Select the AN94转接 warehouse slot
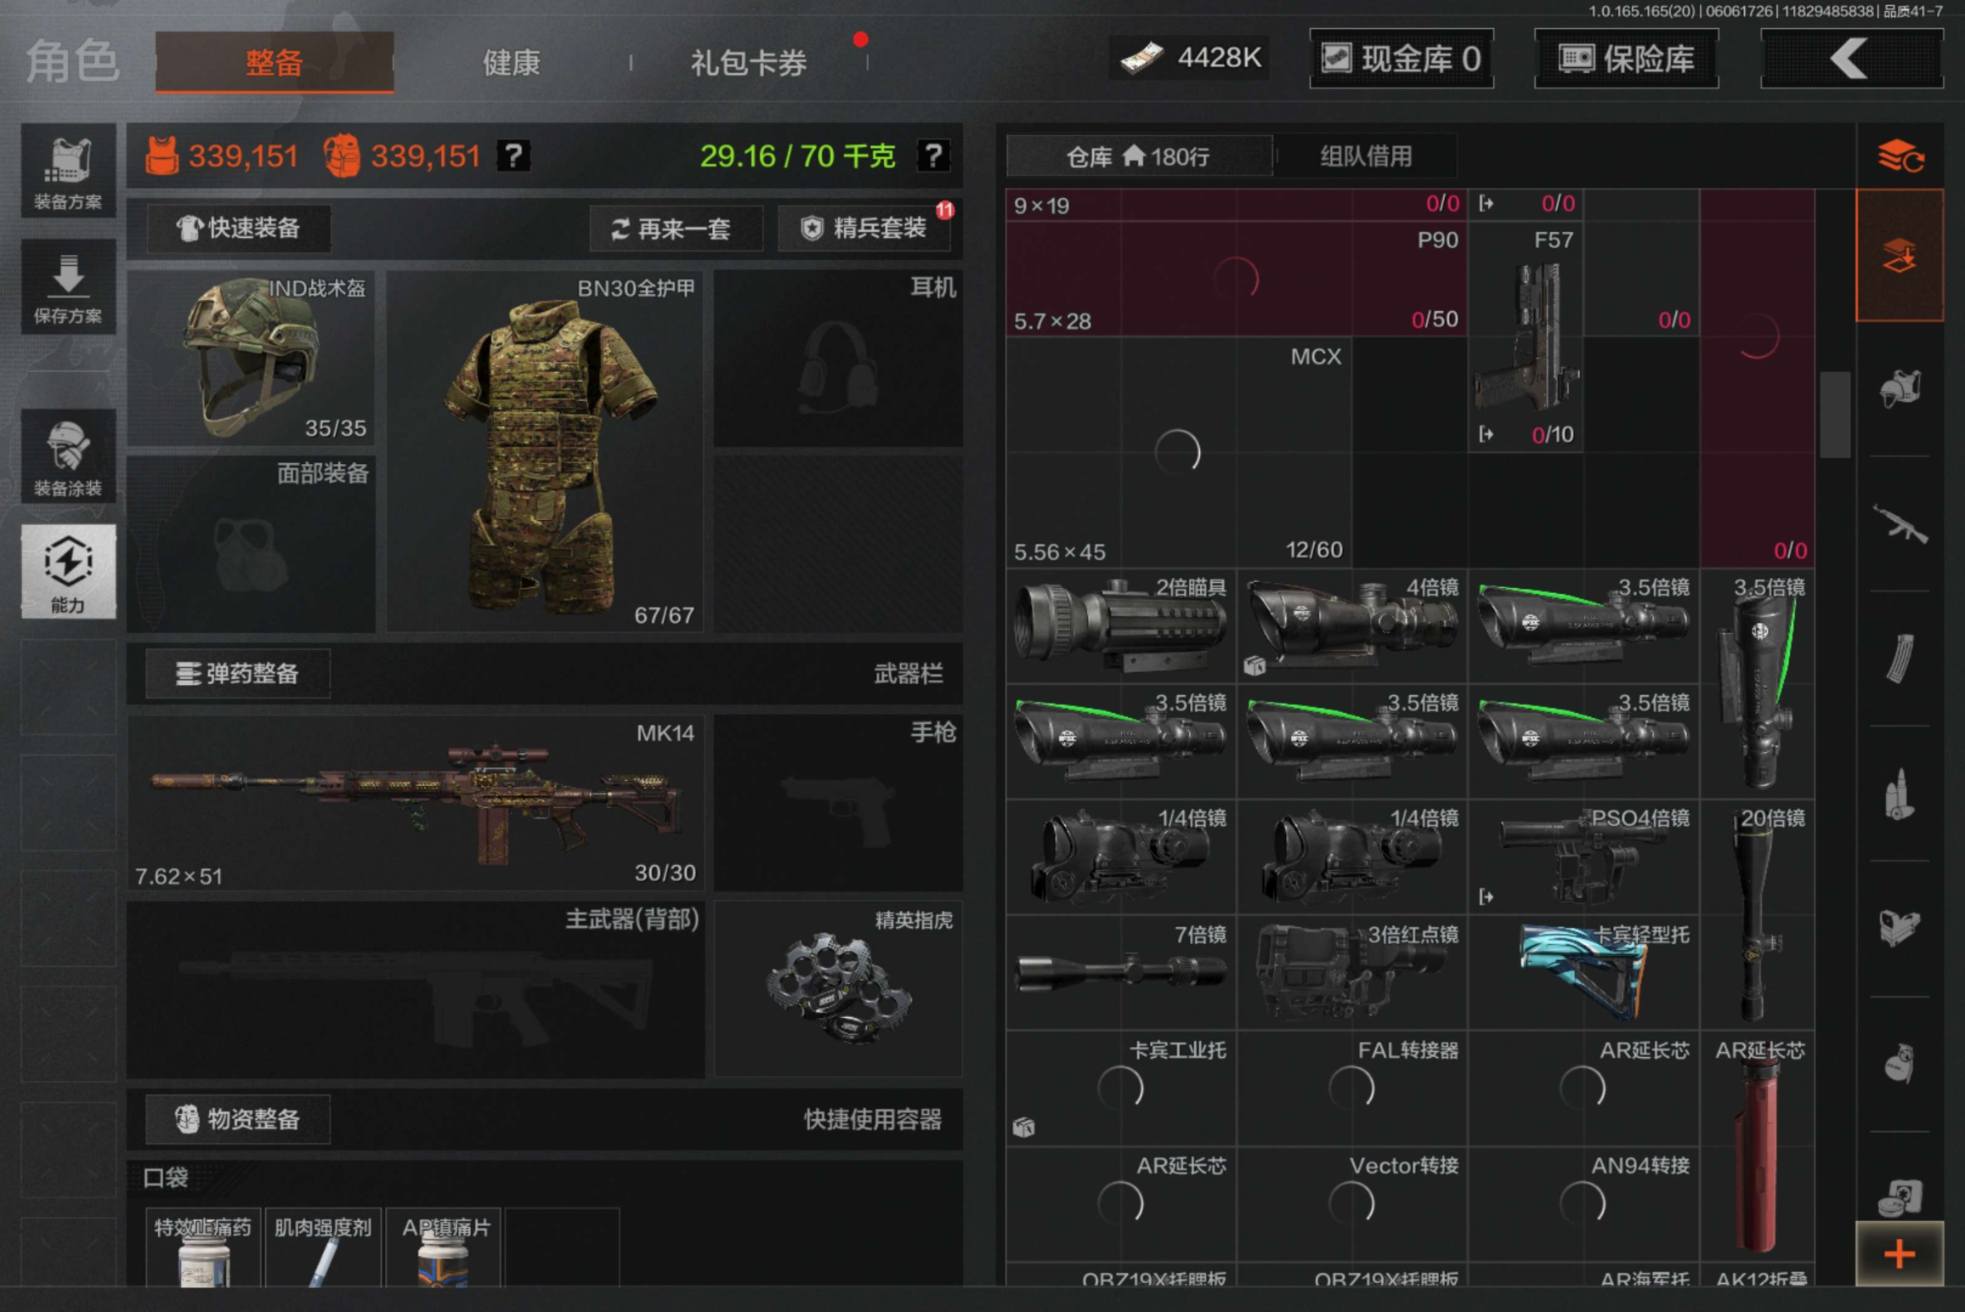This screenshot has height=1312, width=1965. (x=1584, y=1205)
